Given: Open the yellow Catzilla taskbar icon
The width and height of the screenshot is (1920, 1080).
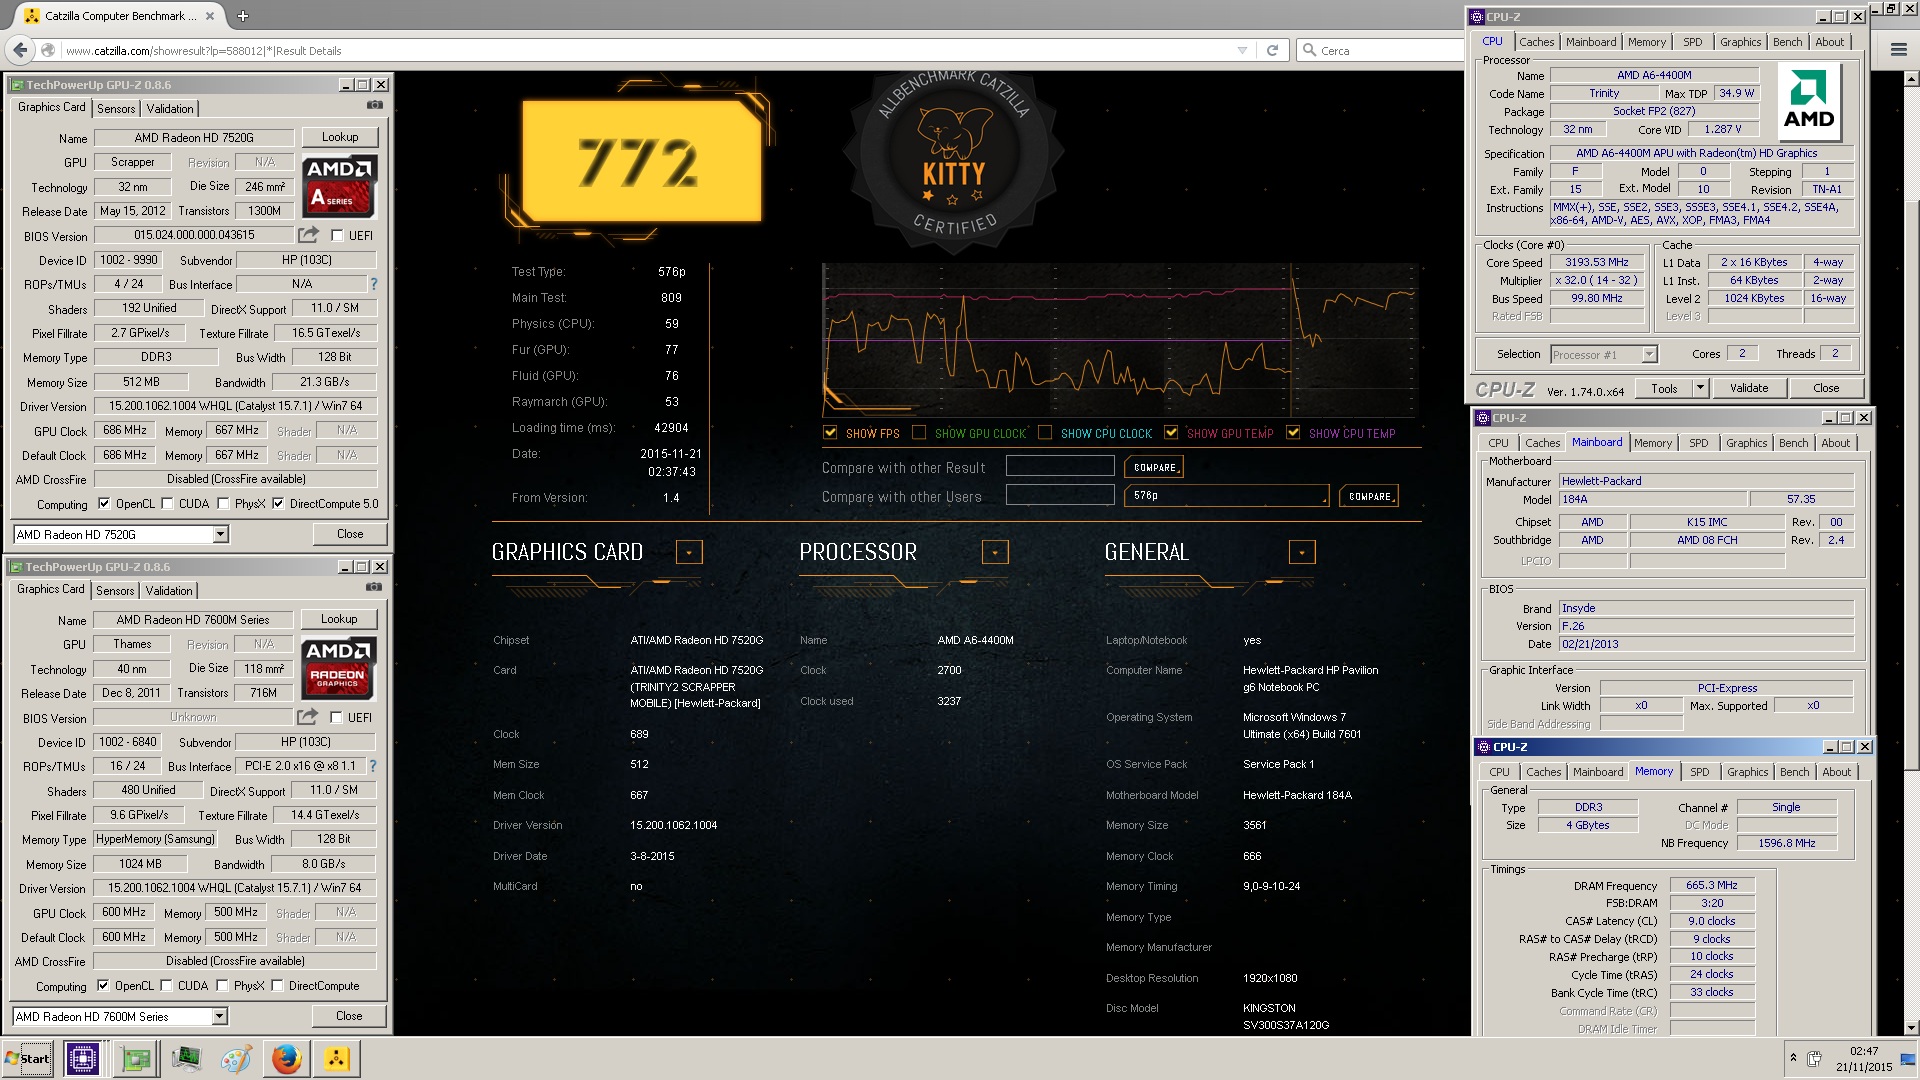Looking at the screenshot, I should (337, 1059).
